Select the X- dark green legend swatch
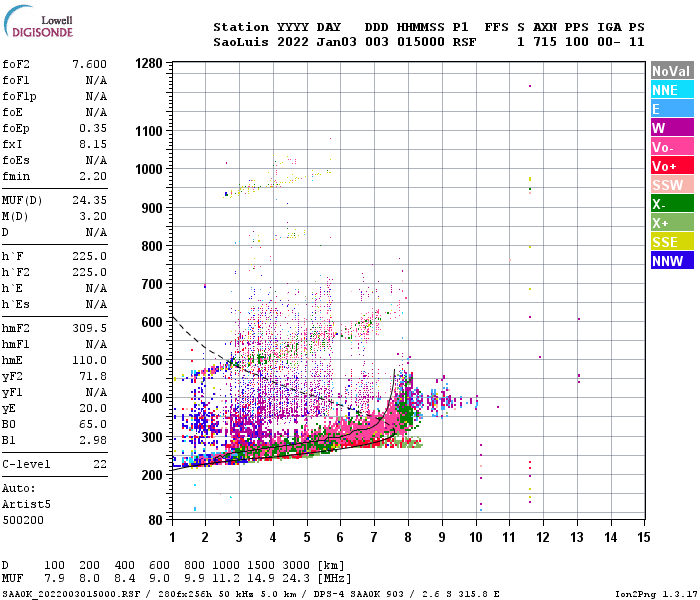 pyautogui.click(x=672, y=204)
